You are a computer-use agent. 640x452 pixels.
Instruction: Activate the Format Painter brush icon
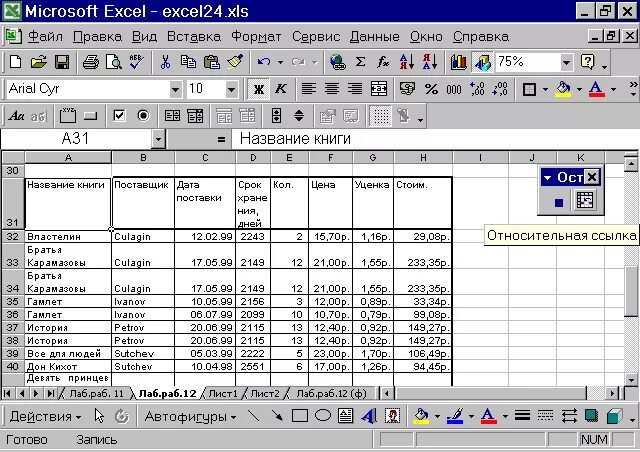236,62
